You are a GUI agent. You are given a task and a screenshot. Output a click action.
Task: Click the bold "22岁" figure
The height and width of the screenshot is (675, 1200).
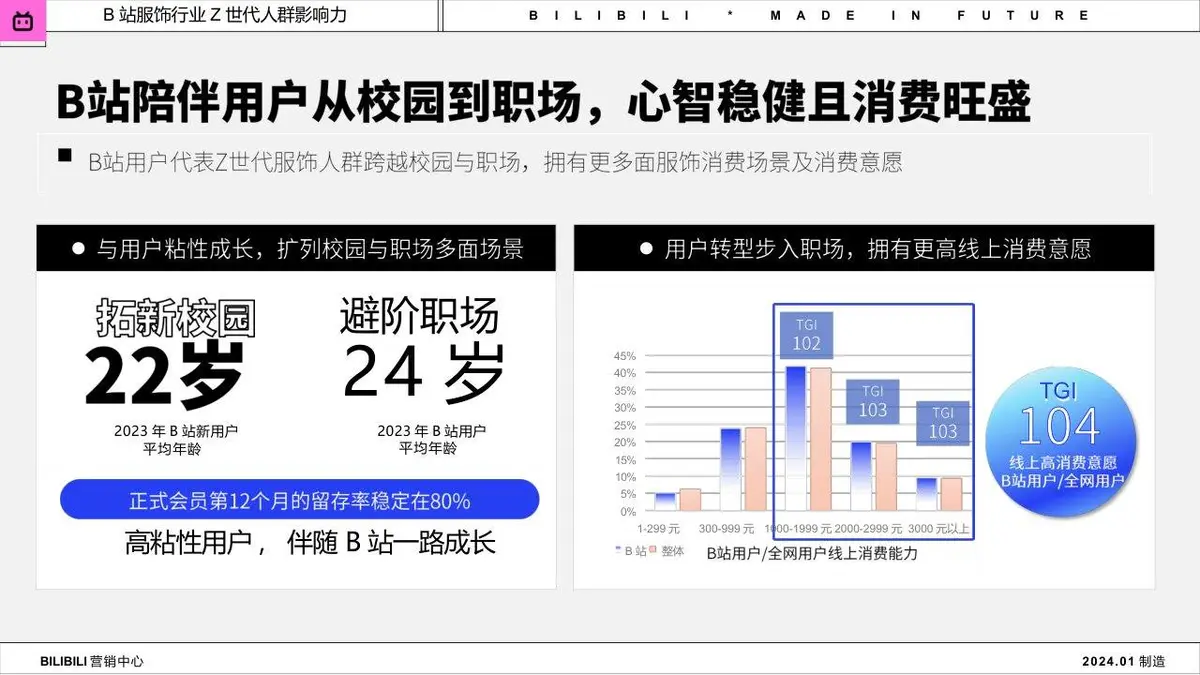coord(164,376)
